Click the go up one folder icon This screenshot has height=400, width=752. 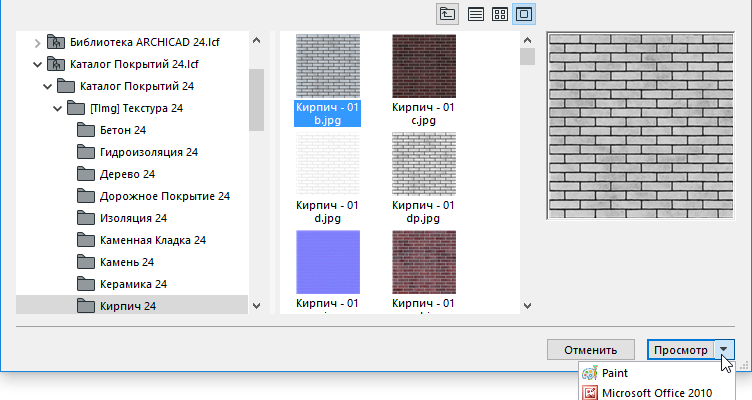tap(447, 14)
